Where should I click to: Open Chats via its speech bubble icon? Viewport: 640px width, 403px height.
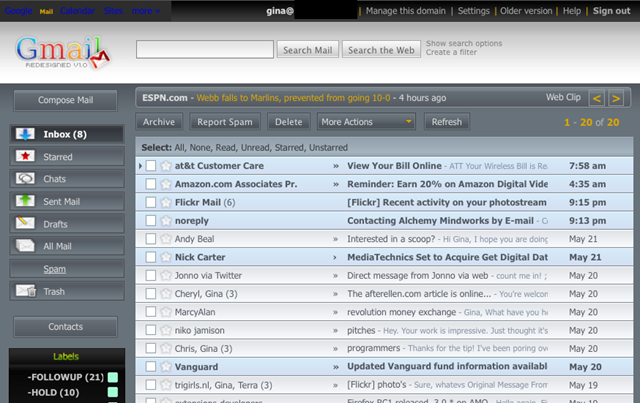[x=25, y=178]
